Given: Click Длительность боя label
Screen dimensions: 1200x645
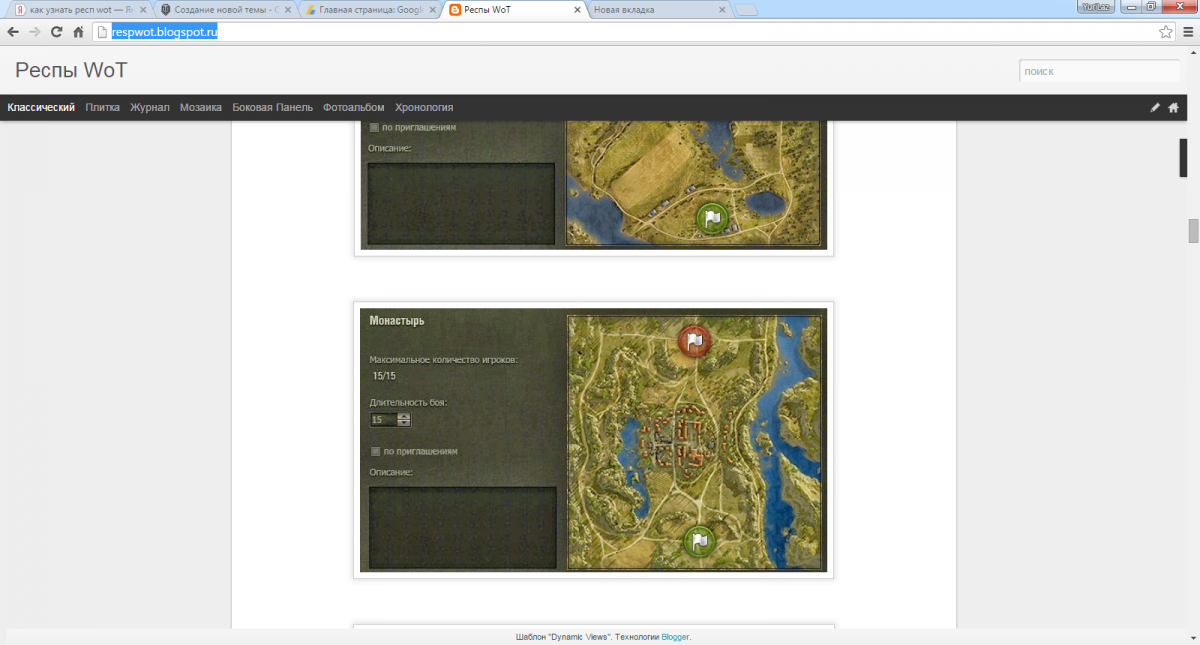Looking at the screenshot, I should click(x=408, y=402).
